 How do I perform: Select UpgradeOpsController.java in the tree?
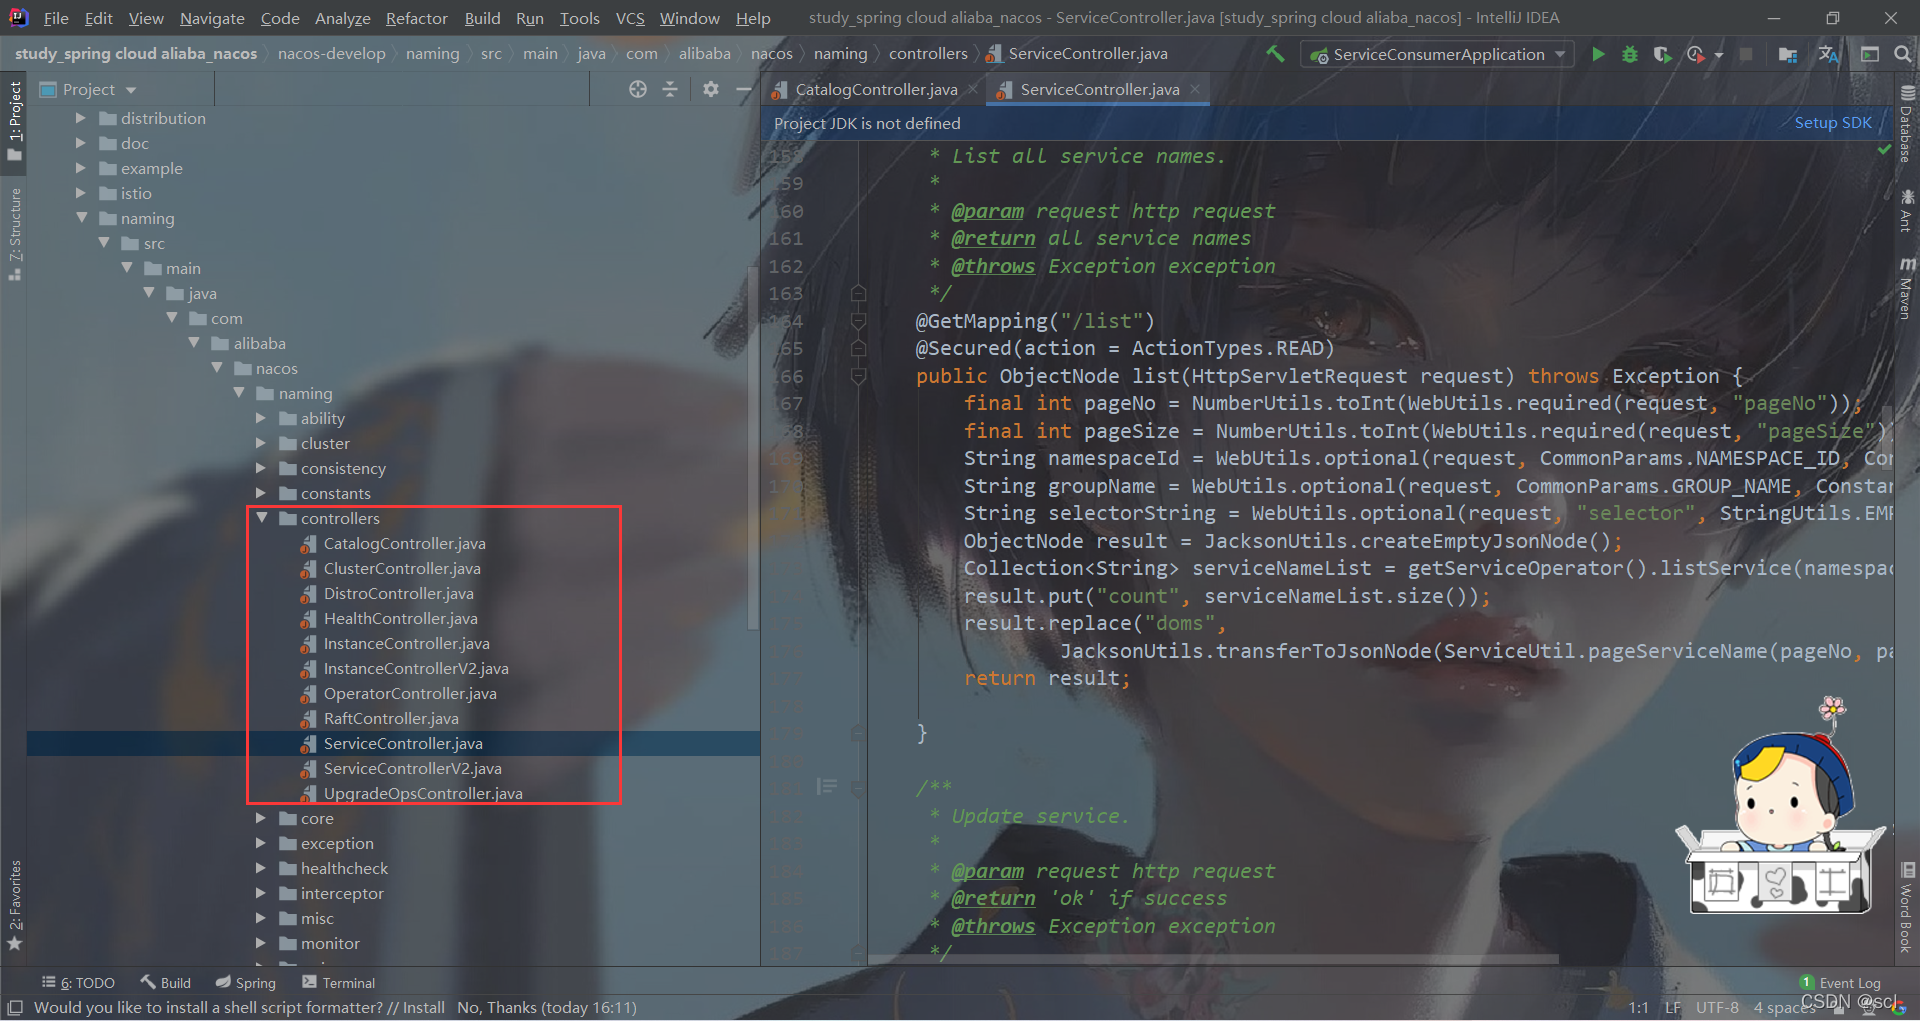click(x=423, y=793)
